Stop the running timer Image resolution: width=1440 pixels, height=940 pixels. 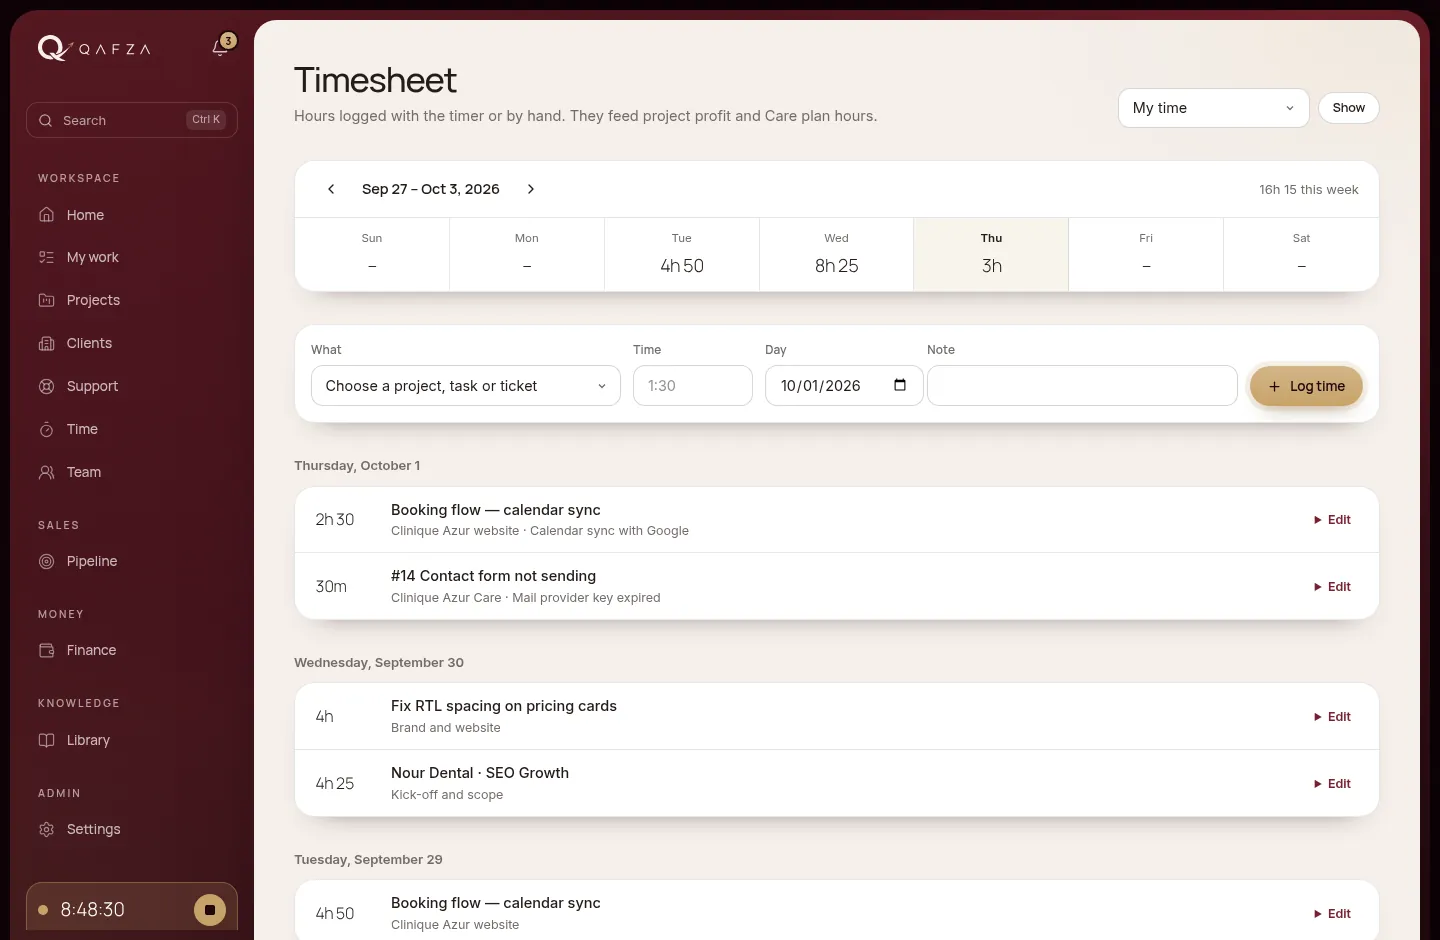click(x=210, y=910)
